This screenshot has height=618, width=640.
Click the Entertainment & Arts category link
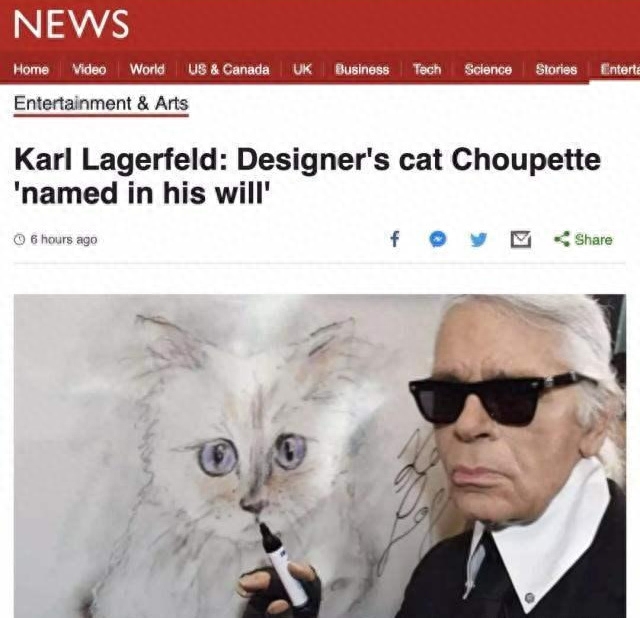(x=101, y=104)
